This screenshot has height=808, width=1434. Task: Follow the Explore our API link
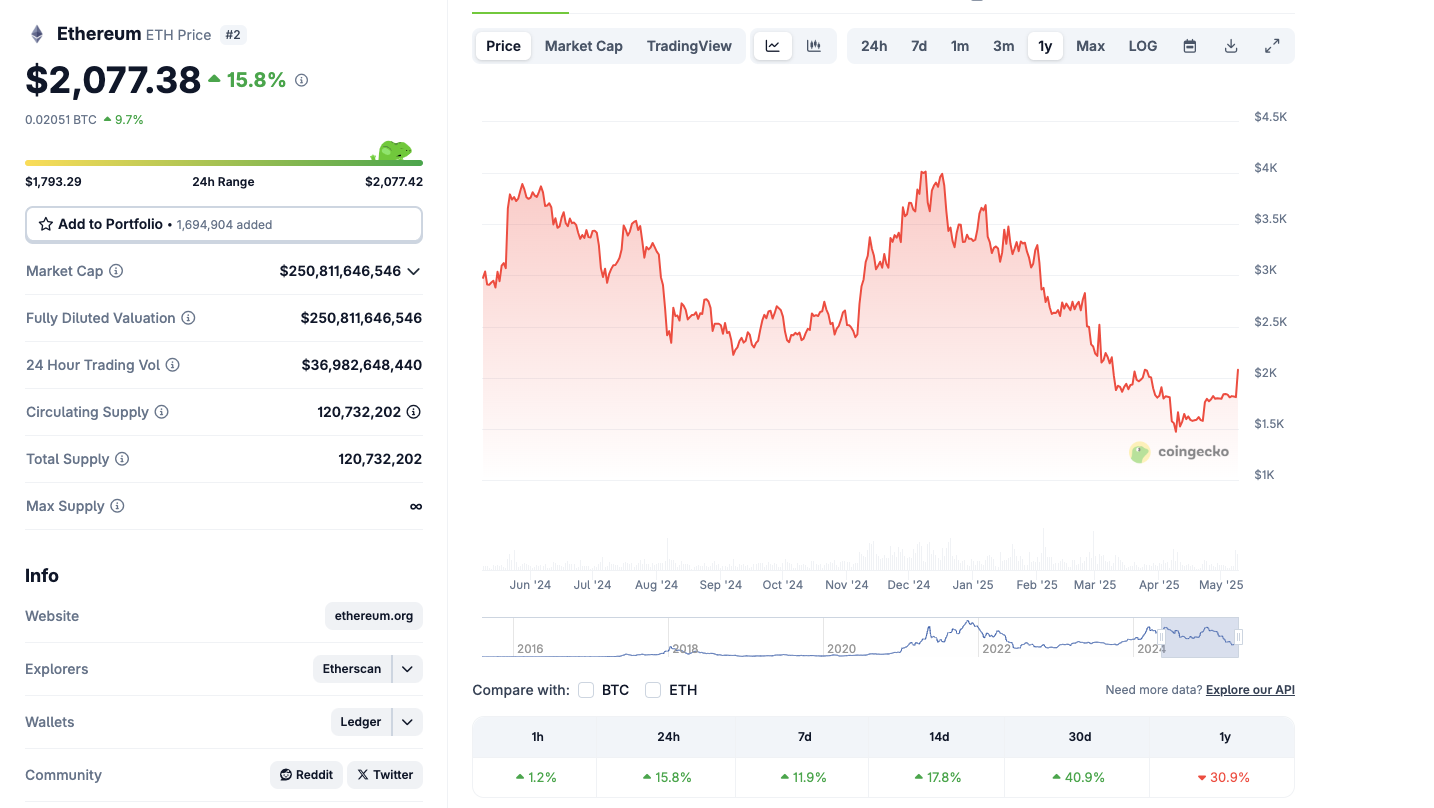coord(1250,690)
